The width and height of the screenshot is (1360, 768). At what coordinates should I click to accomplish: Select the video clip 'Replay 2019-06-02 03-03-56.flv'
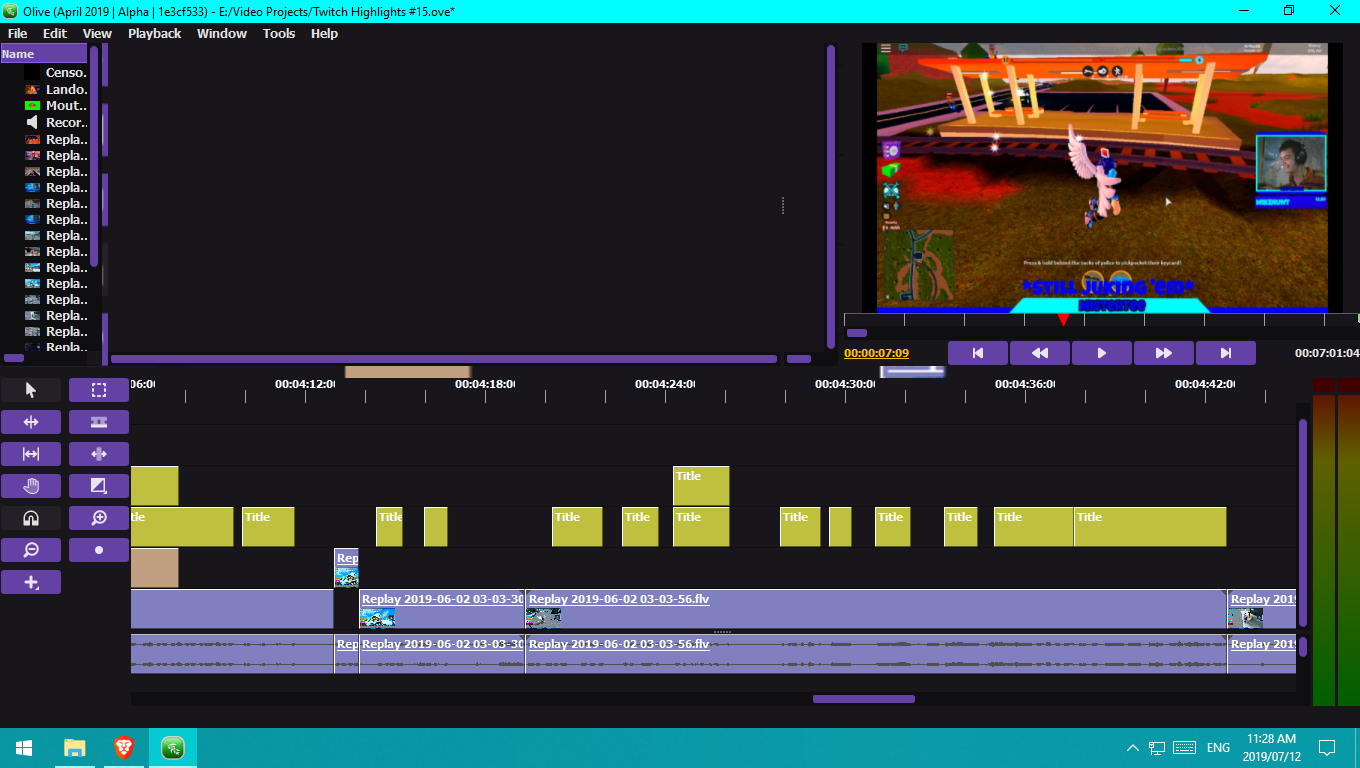(876, 609)
